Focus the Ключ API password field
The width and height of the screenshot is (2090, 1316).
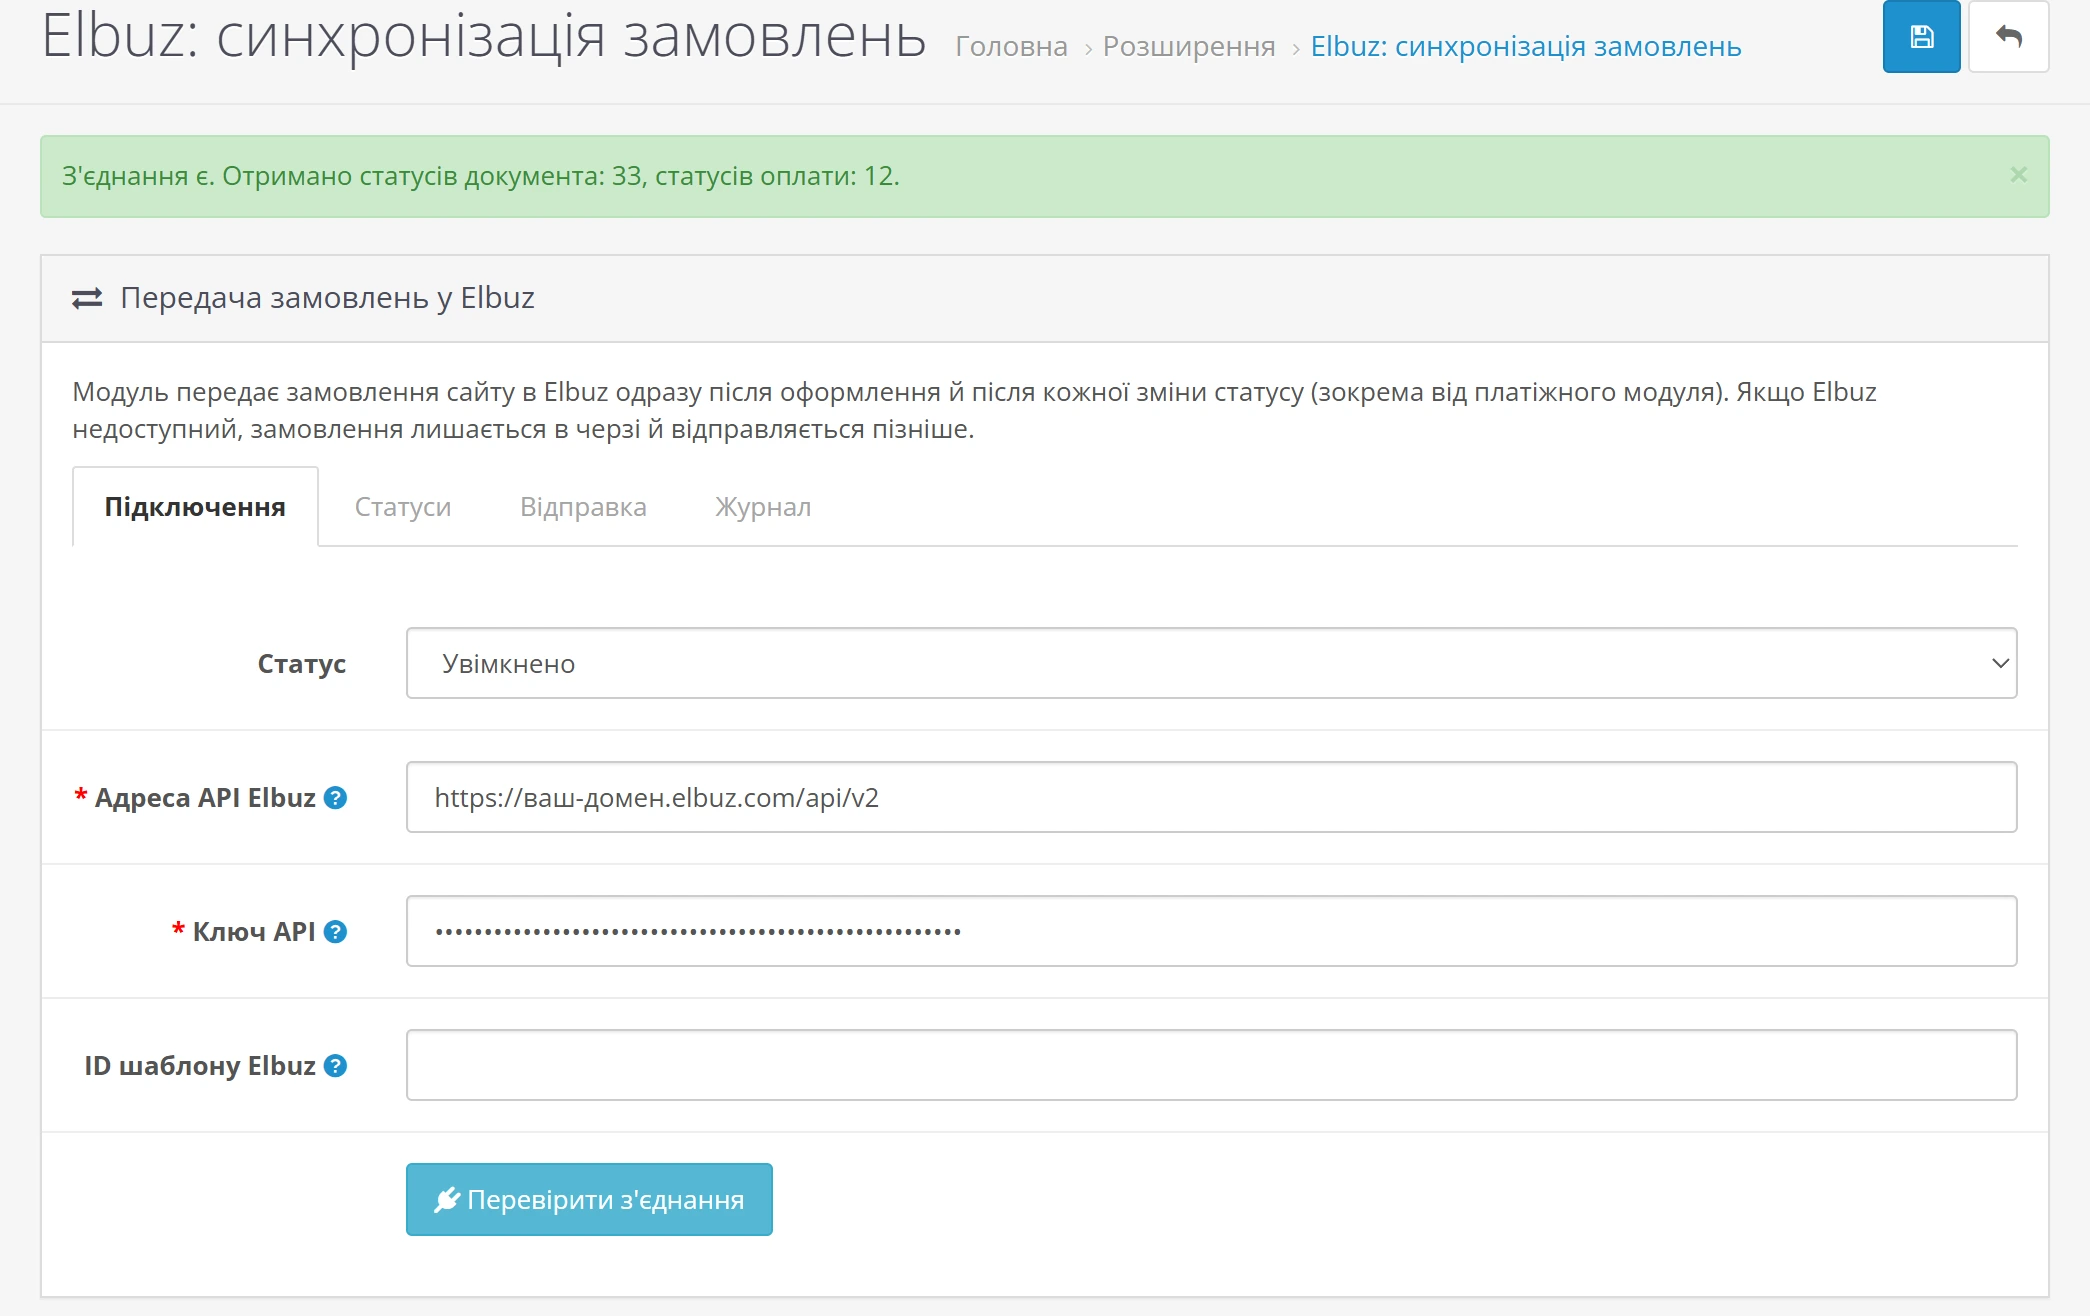point(1211,931)
